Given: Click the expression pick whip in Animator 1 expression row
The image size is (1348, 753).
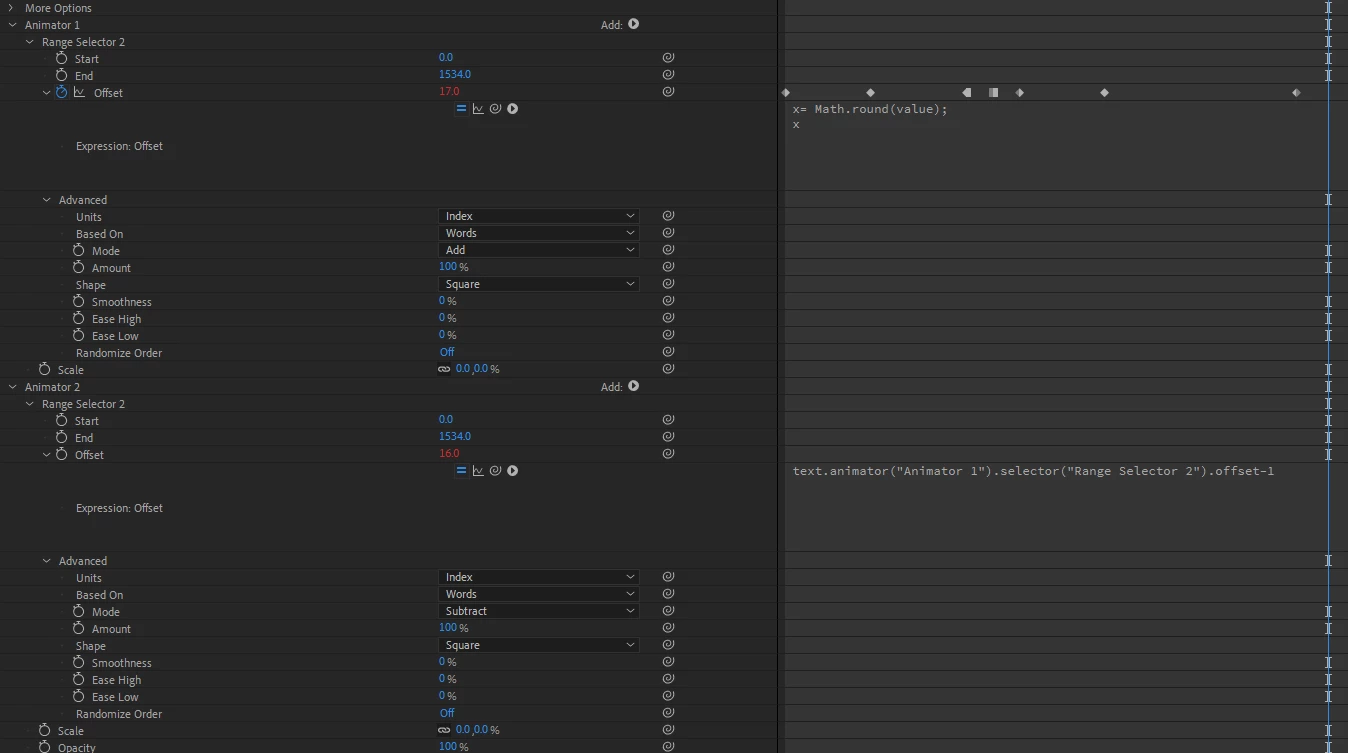Looking at the screenshot, I should 495,108.
